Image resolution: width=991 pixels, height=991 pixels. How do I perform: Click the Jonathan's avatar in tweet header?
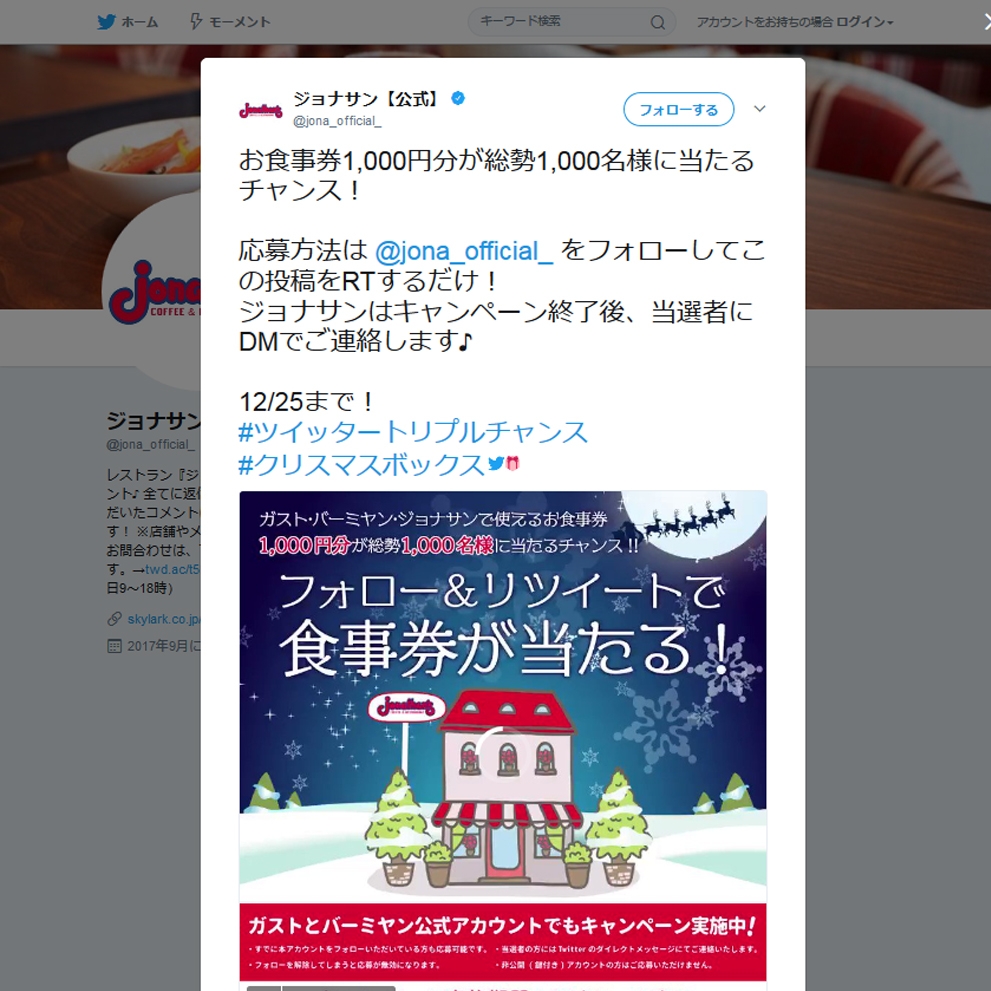[x=260, y=110]
